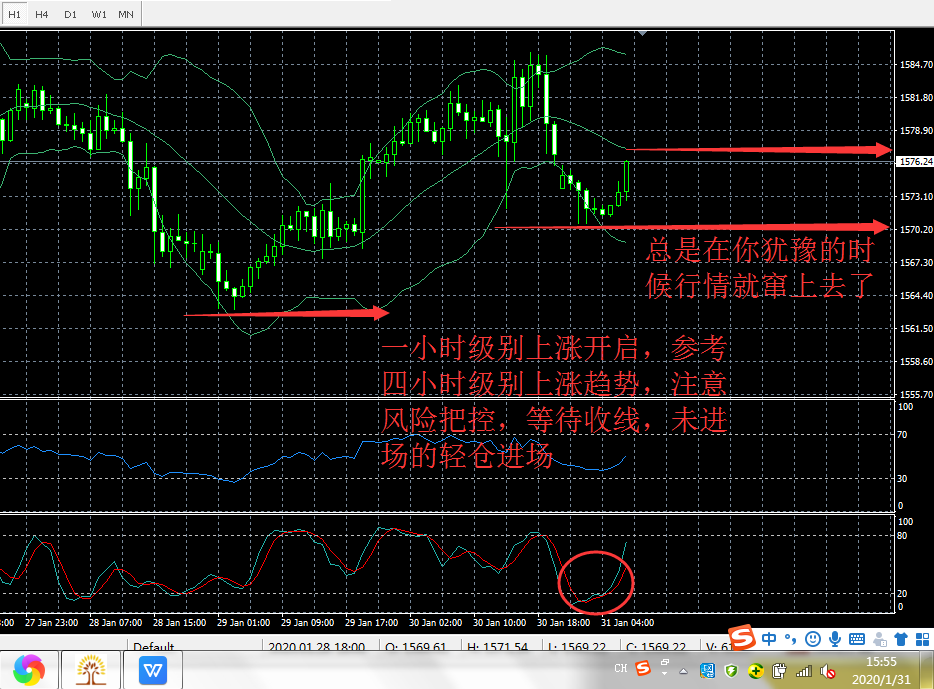Switch chart to H1 timeframe
Viewport: 934px width, 689px height.
coord(14,14)
